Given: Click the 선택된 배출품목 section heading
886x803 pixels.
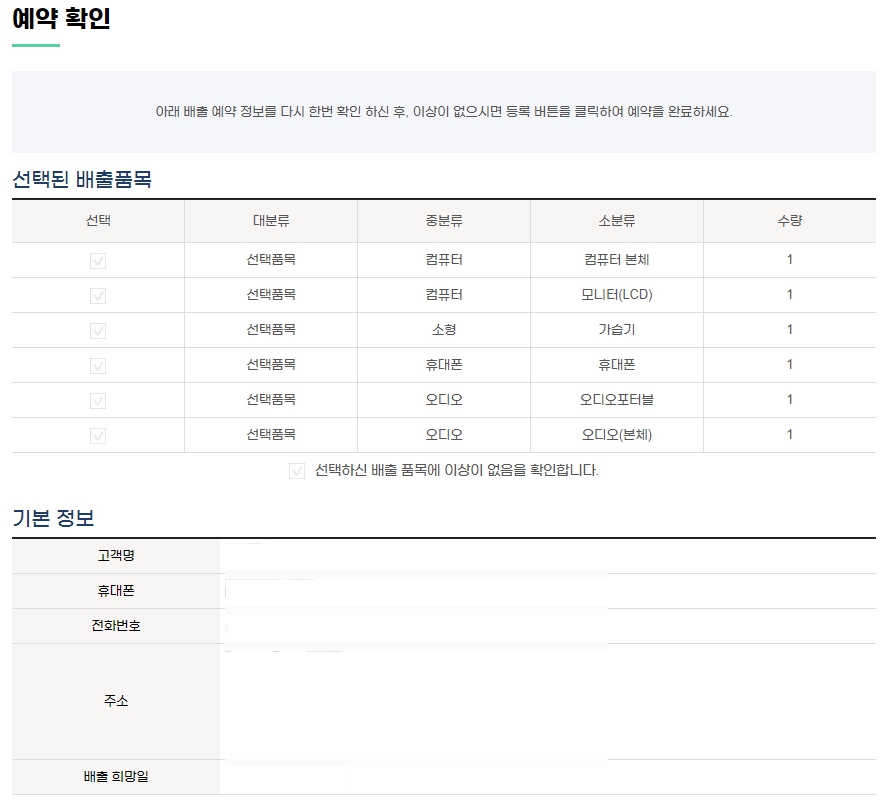Looking at the screenshot, I should (82, 180).
